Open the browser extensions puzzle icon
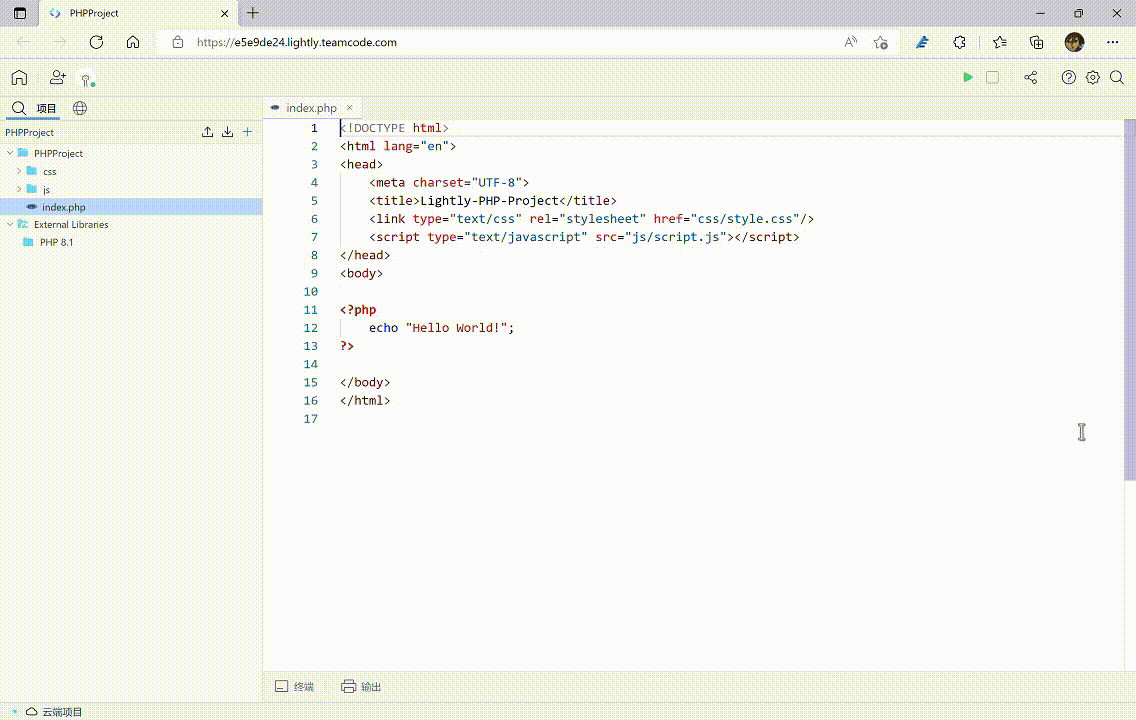Viewport: 1136px width, 720px height. coord(959,42)
